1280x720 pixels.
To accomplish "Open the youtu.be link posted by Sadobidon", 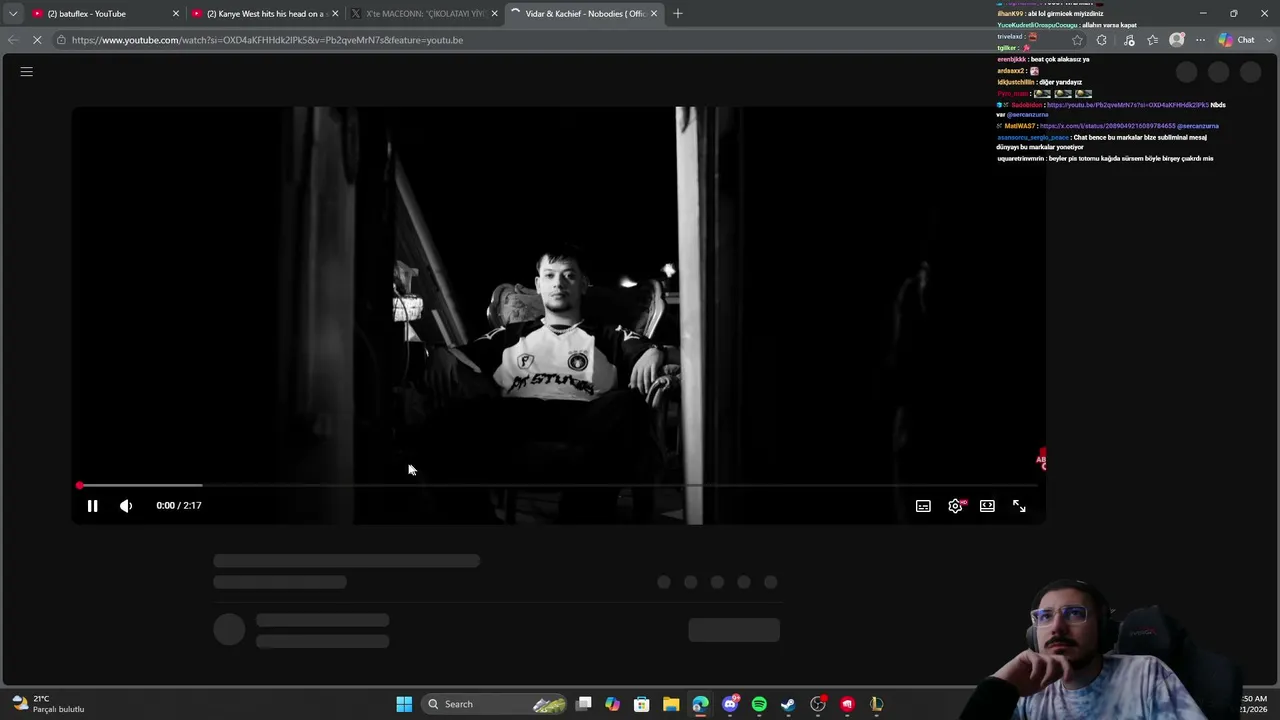I will (1128, 105).
